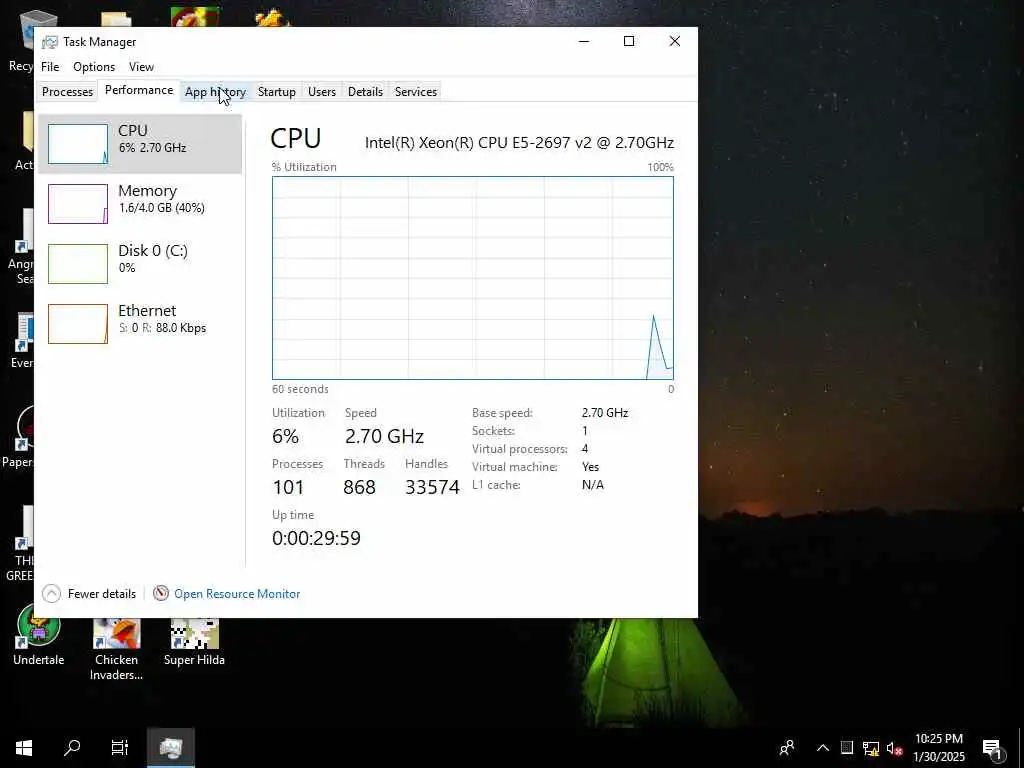Select the Super Hilda desktop shortcut

[194, 641]
